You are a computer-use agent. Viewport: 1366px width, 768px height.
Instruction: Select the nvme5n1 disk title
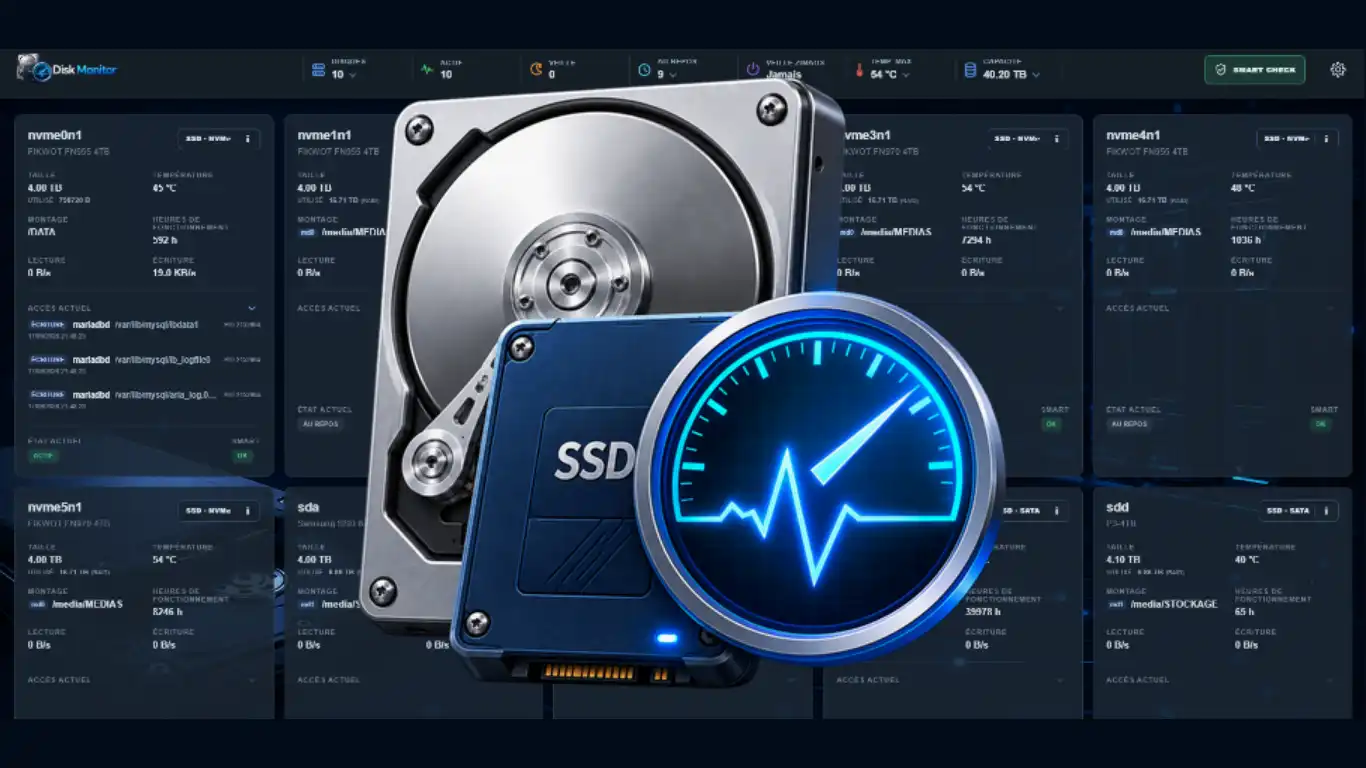click(x=55, y=507)
